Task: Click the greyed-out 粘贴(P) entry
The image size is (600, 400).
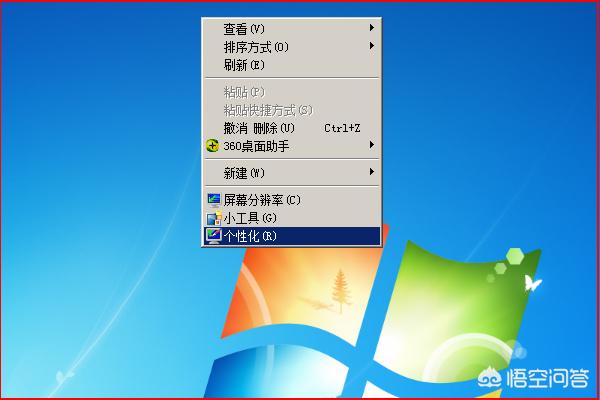Action: click(x=244, y=92)
